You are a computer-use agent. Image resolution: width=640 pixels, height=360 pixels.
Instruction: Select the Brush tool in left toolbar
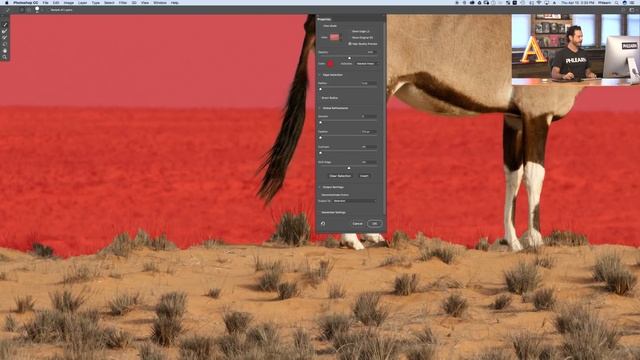5,38
